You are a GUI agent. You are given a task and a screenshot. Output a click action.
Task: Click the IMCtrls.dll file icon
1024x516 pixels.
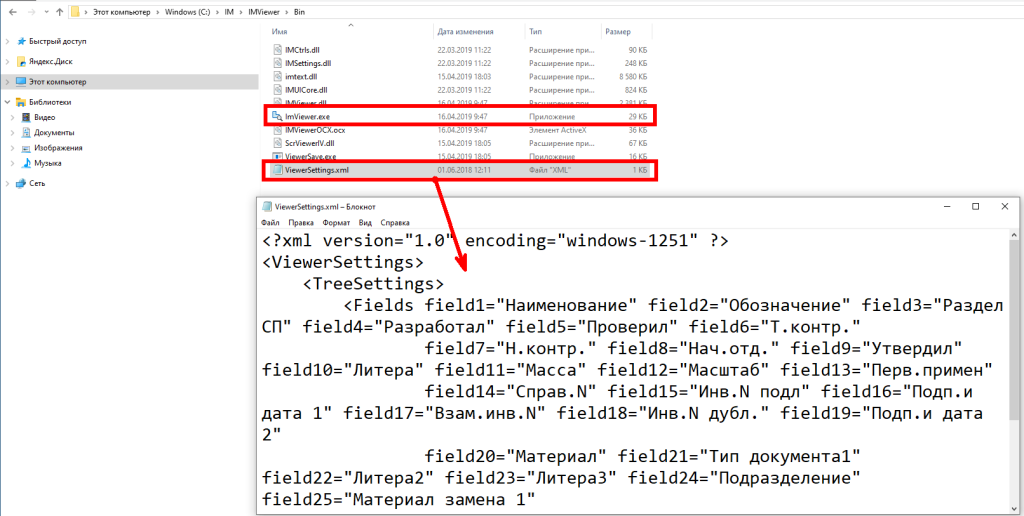pyautogui.click(x=277, y=48)
